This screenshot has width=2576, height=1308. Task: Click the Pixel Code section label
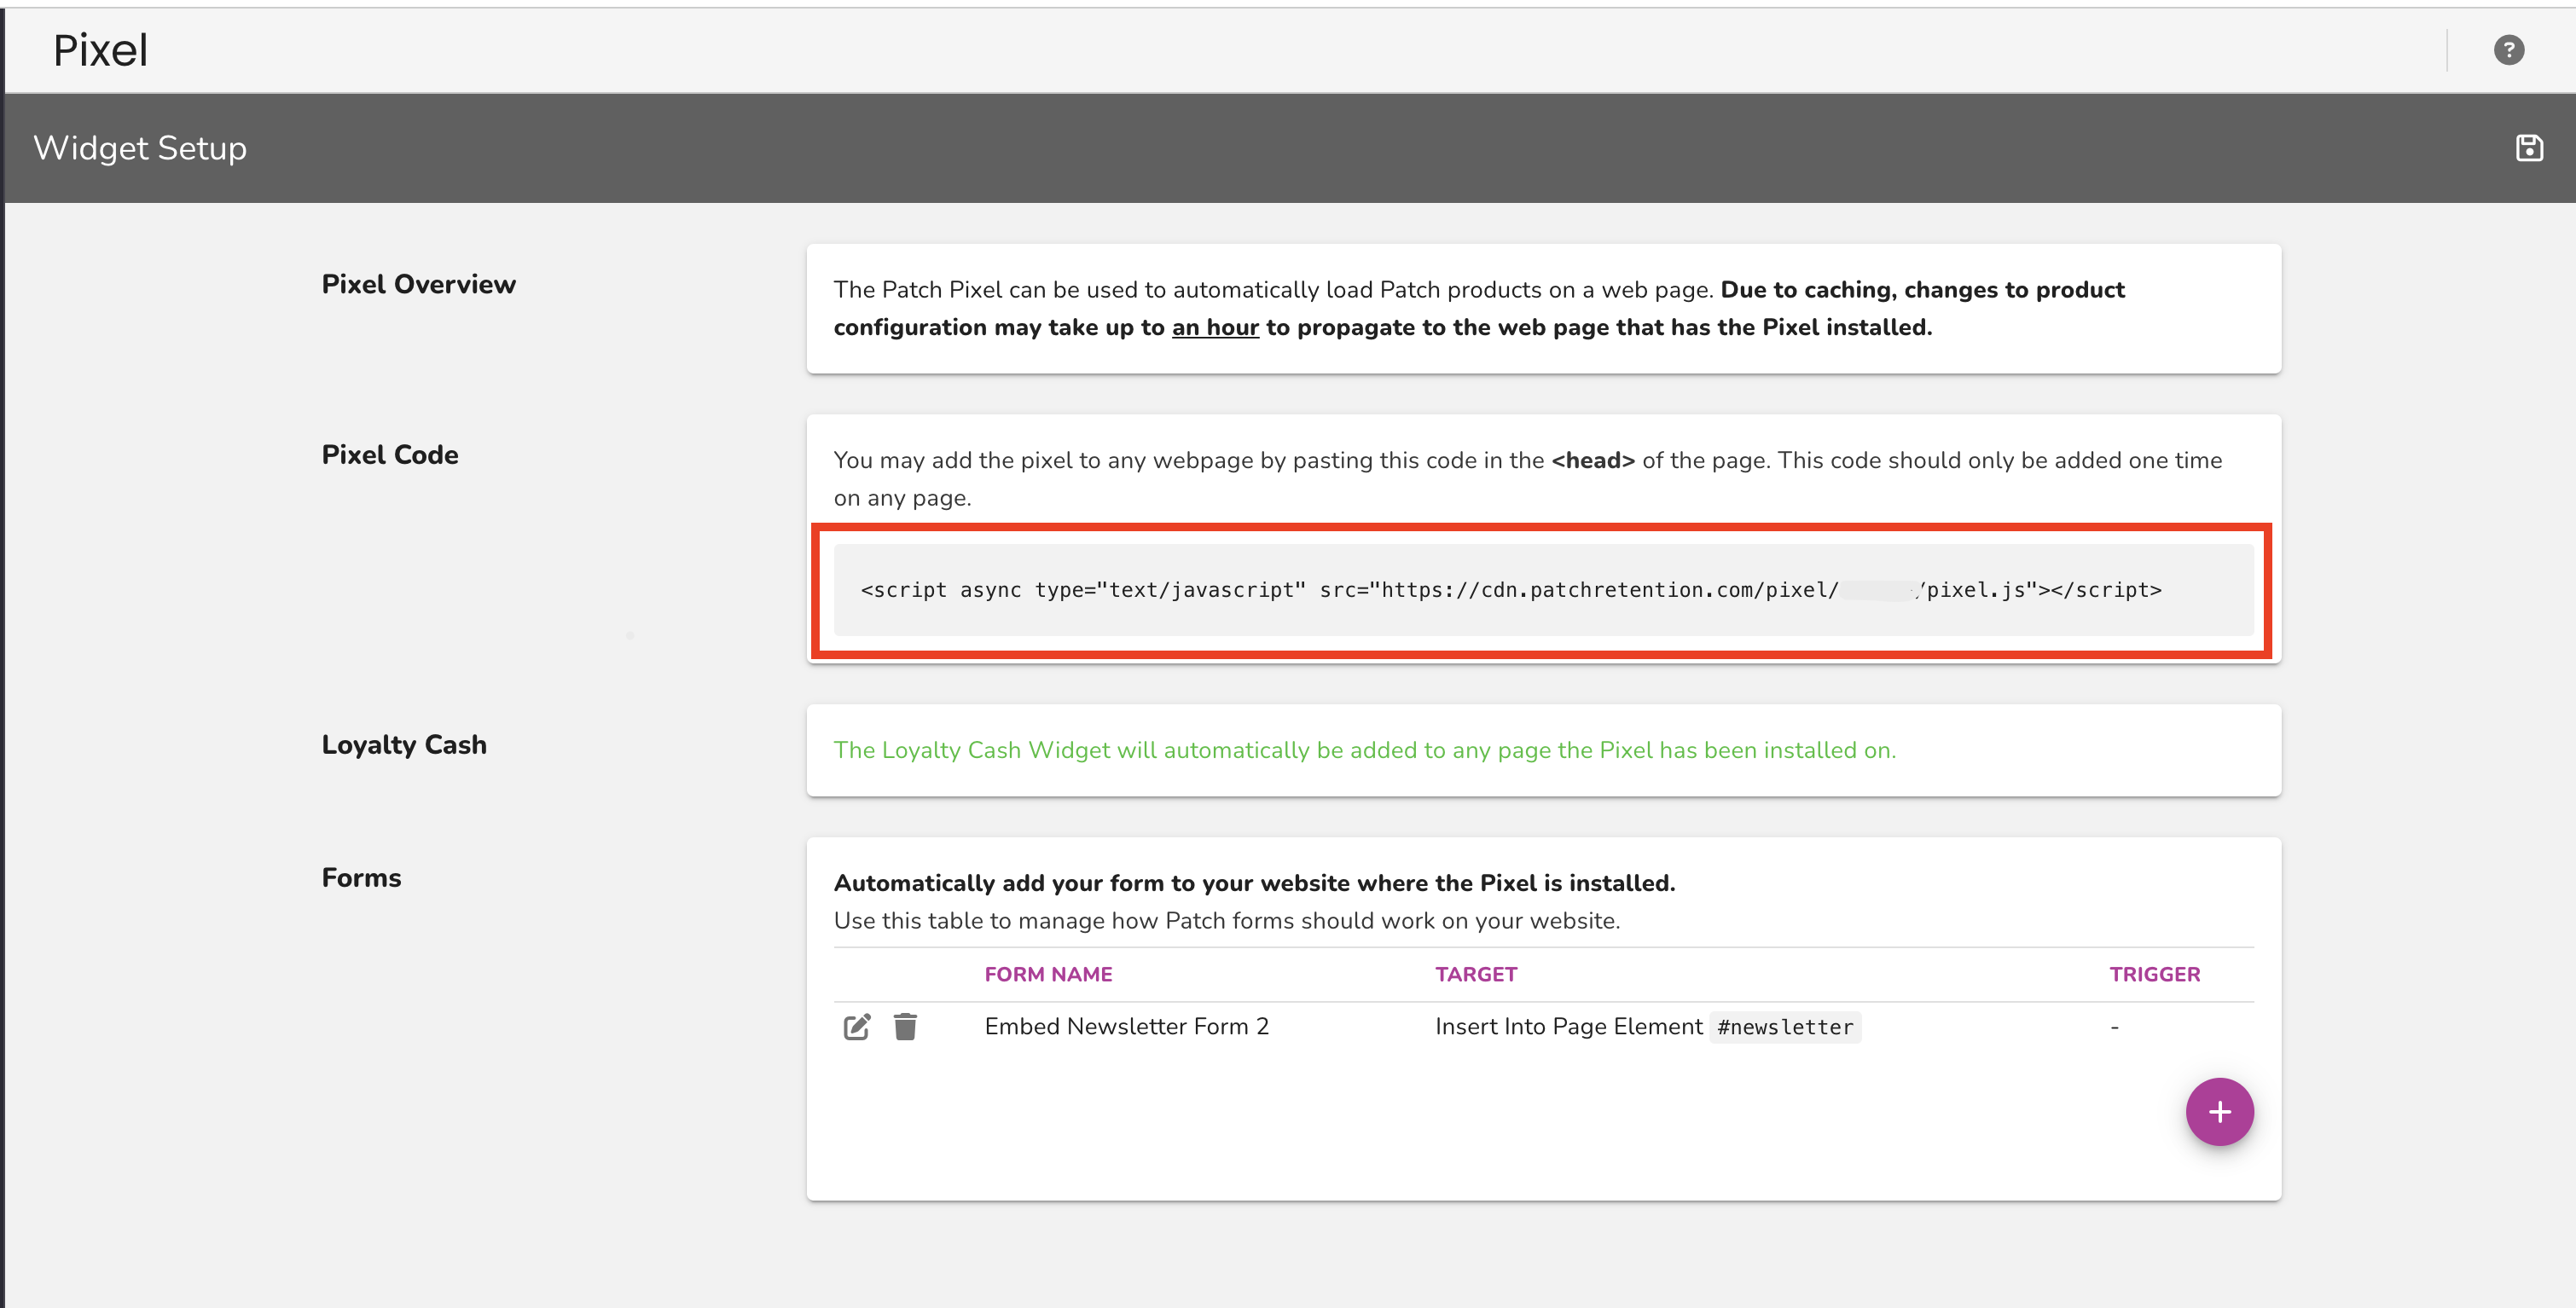pyautogui.click(x=390, y=455)
